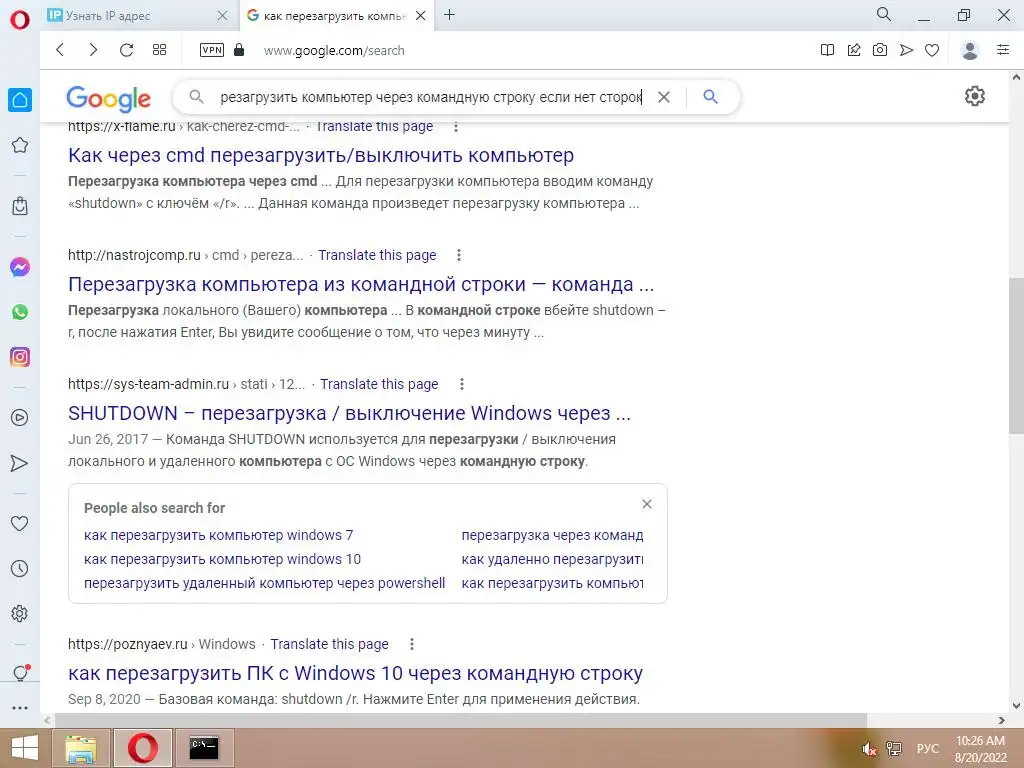Viewport: 1024px width, 768px height.
Task: Open reader mode book icon
Action: (x=827, y=50)
